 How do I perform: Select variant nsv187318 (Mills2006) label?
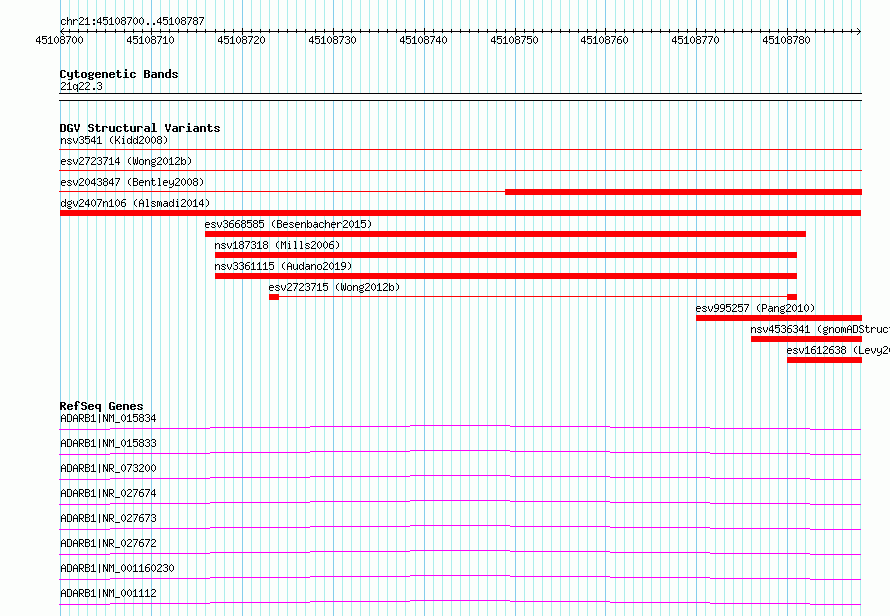(x=277, y=245)
